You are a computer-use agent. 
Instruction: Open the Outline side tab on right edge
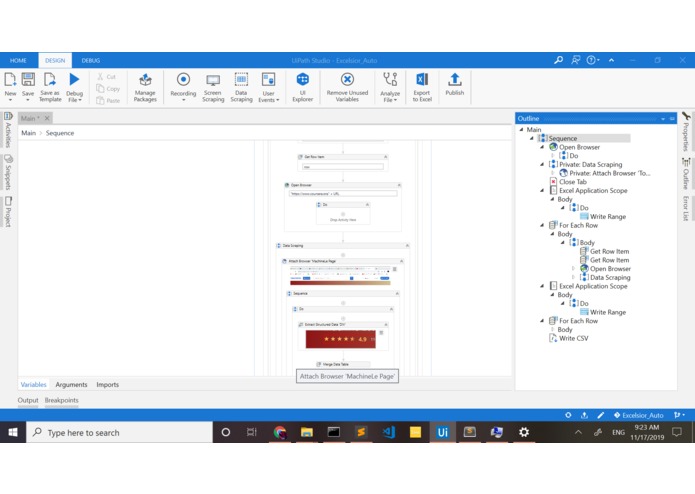point(686,174)
